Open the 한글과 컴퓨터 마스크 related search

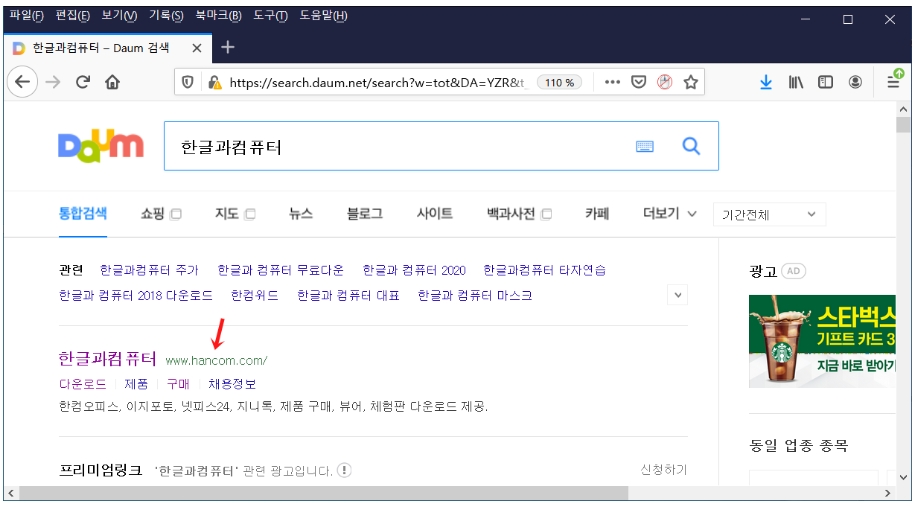point(475,295)
